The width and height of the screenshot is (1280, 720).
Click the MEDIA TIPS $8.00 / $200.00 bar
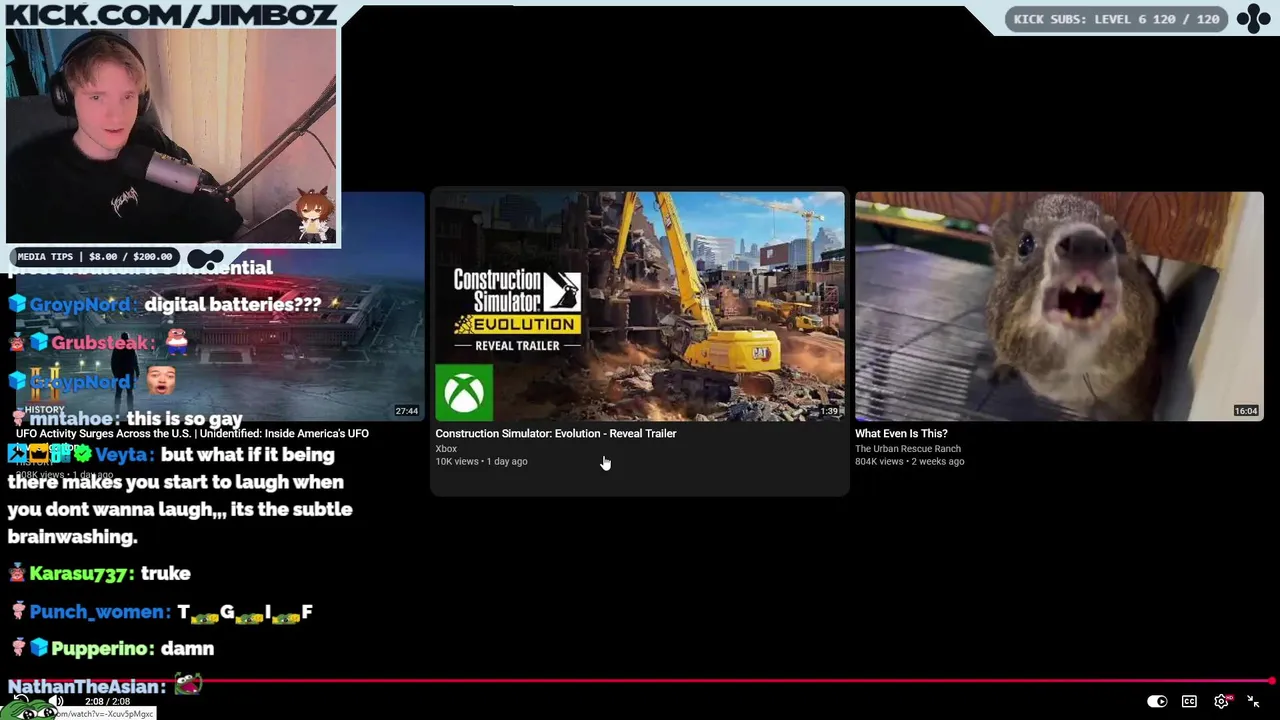coord(95,257)
